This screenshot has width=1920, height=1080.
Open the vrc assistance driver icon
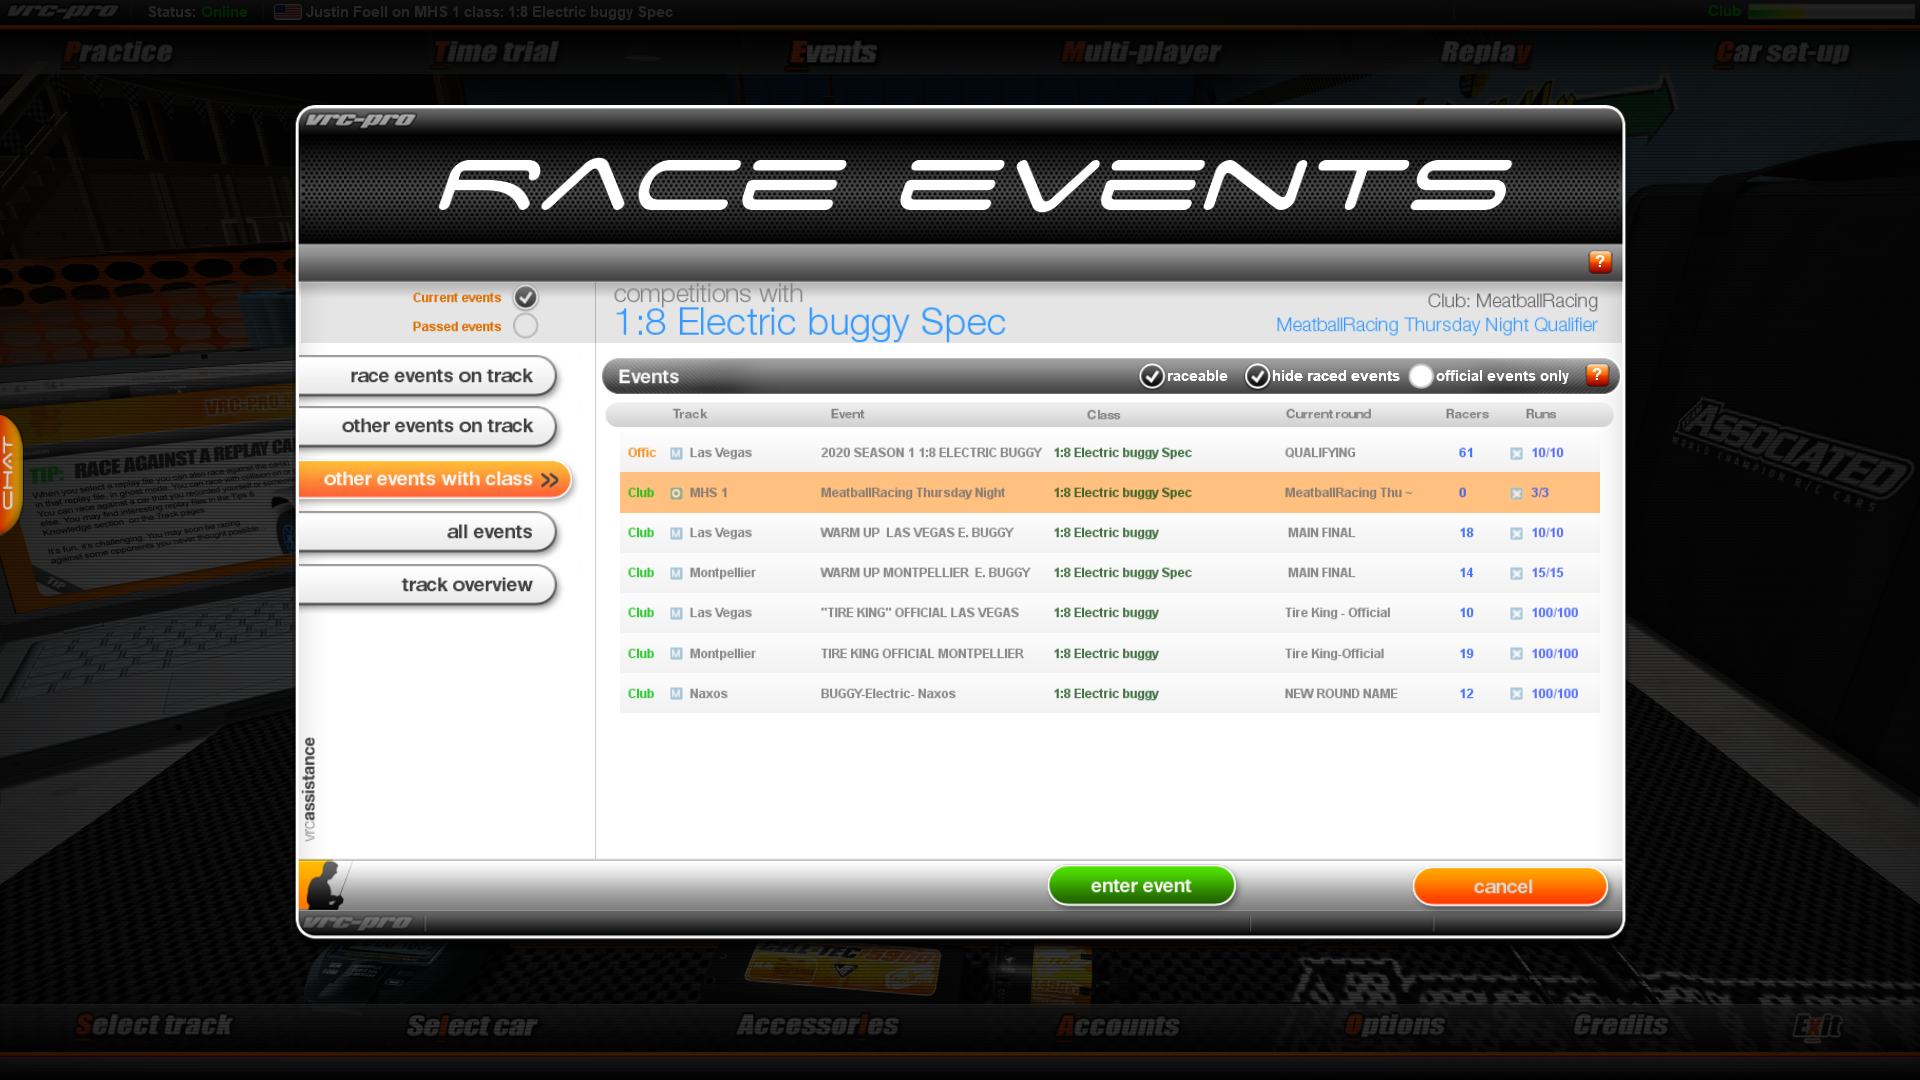point(325,885)
